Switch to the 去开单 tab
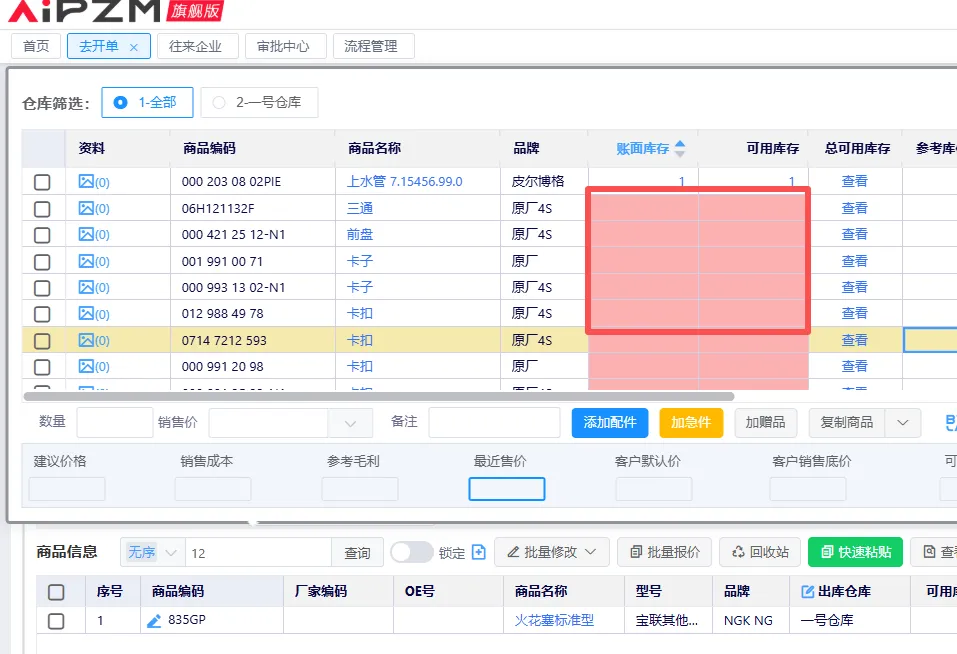The height and width of the screenshot is (654, 957). [99, 46]
